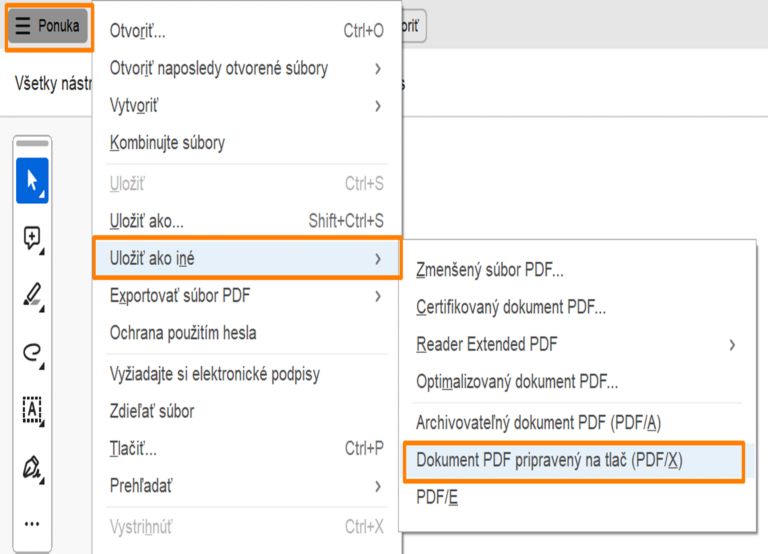768x554 pixels.
Task: Click the Ponuka hamburger menu button
Action: point(47,26)
